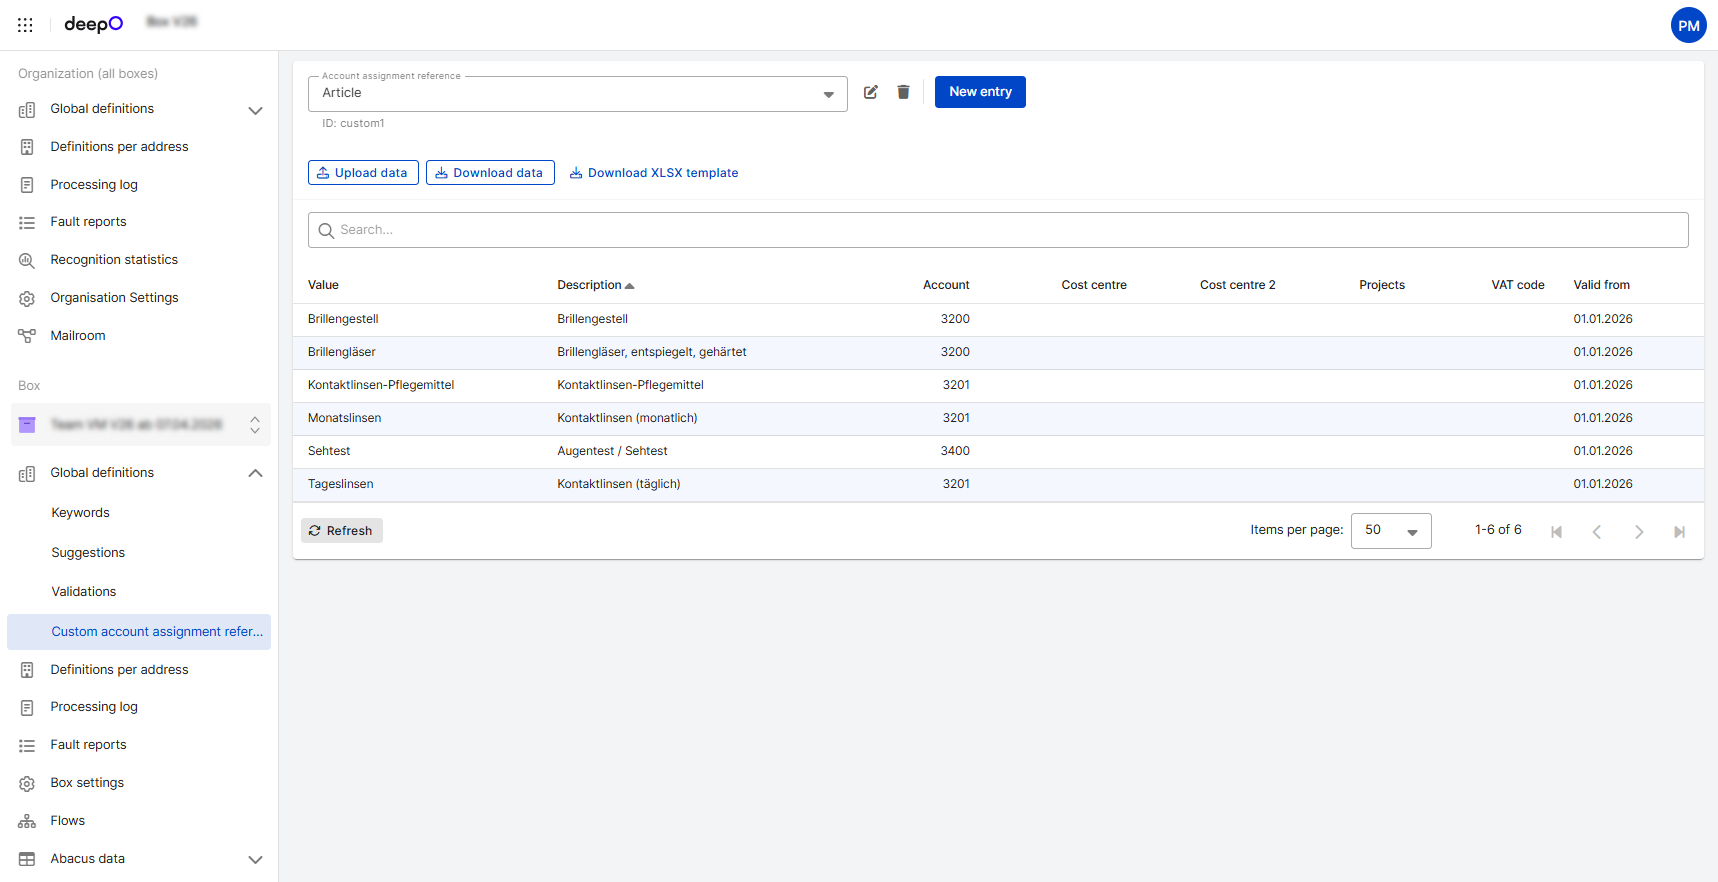Open the PM user avatar menu
This screenshot has width=1718, height=882.
1688,26
